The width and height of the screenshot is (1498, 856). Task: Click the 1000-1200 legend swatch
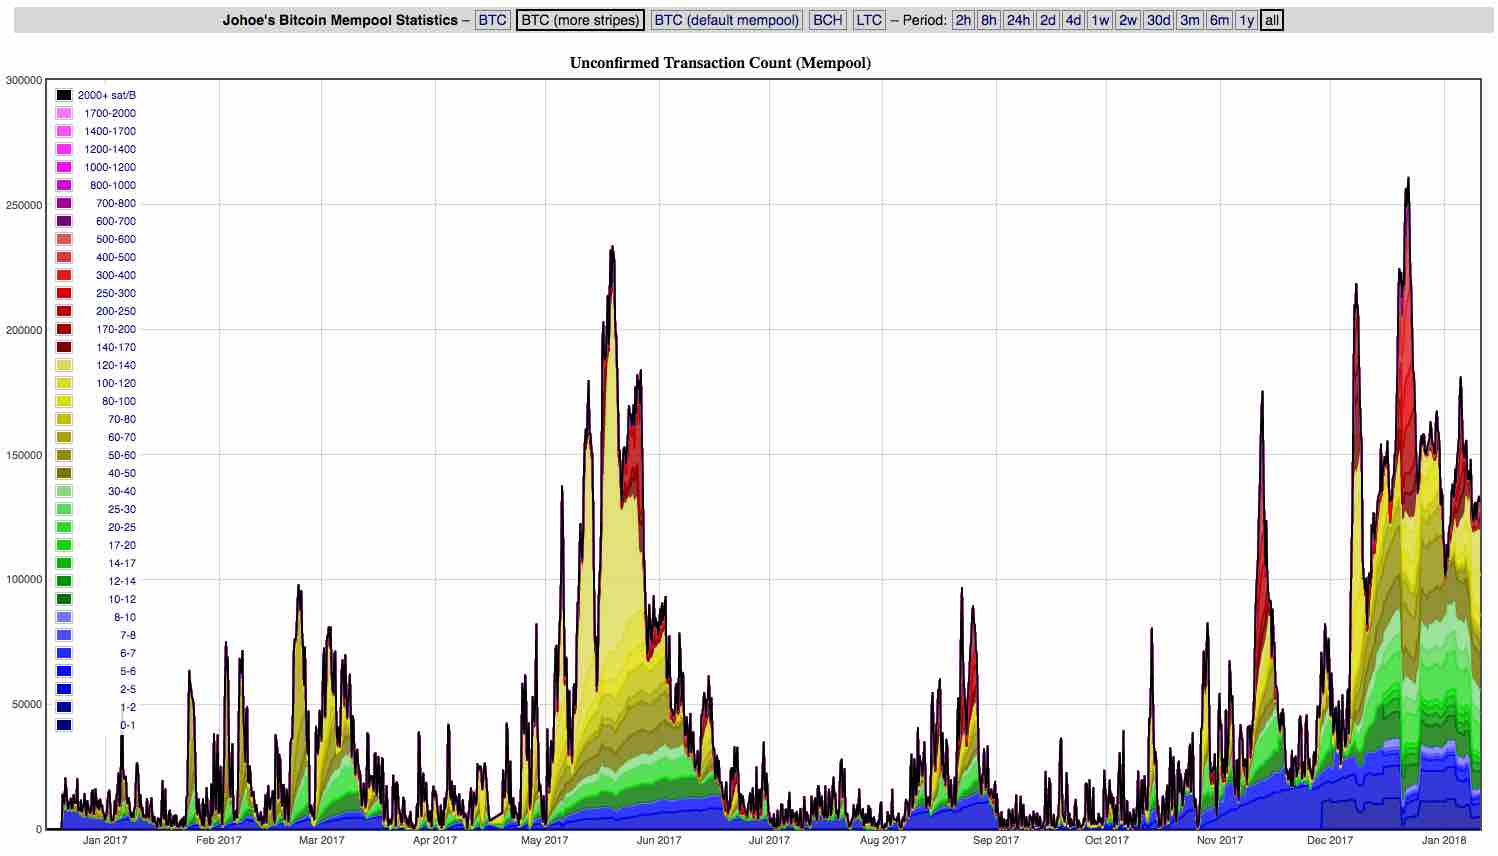coord(64,167)
